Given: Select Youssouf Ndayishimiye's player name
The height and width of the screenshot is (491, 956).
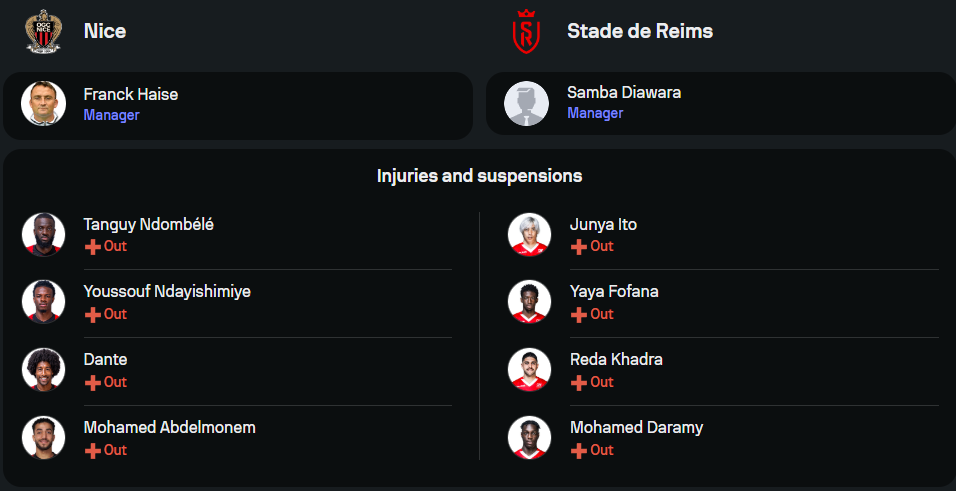Looking at the screenshot, I should [x=167, y=292].
